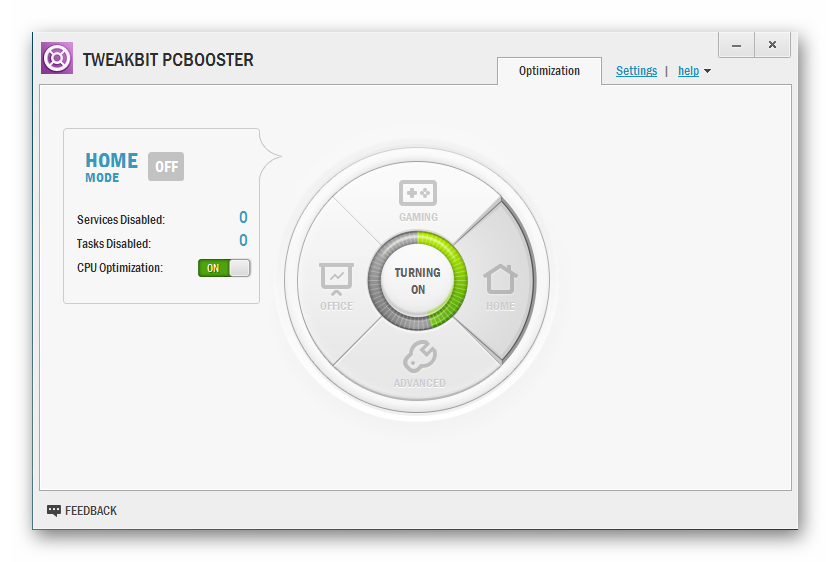
Task: Click the central Turning On dial
Action: (x=418, y=281)
